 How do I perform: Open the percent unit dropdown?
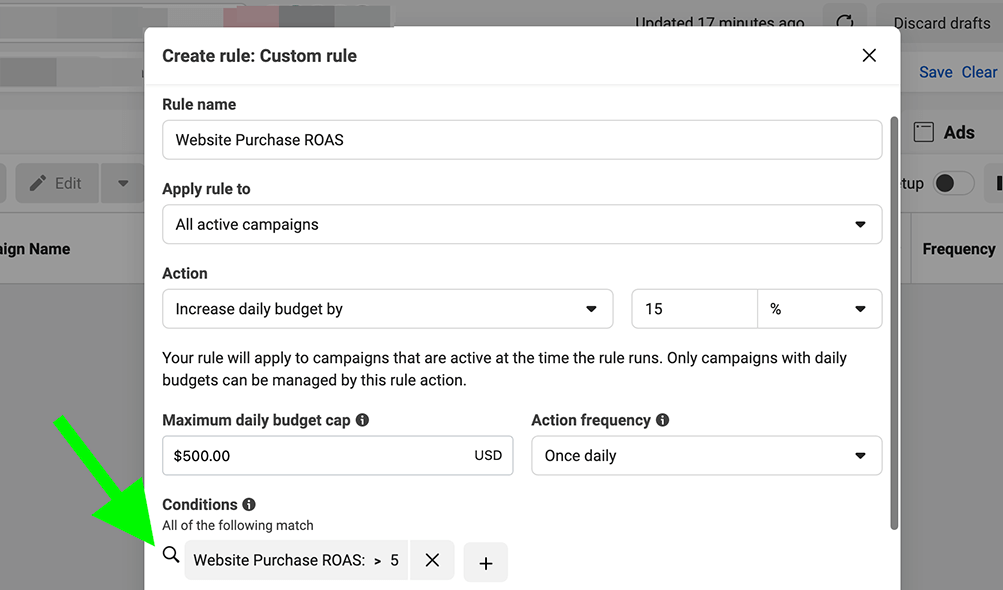819,309
